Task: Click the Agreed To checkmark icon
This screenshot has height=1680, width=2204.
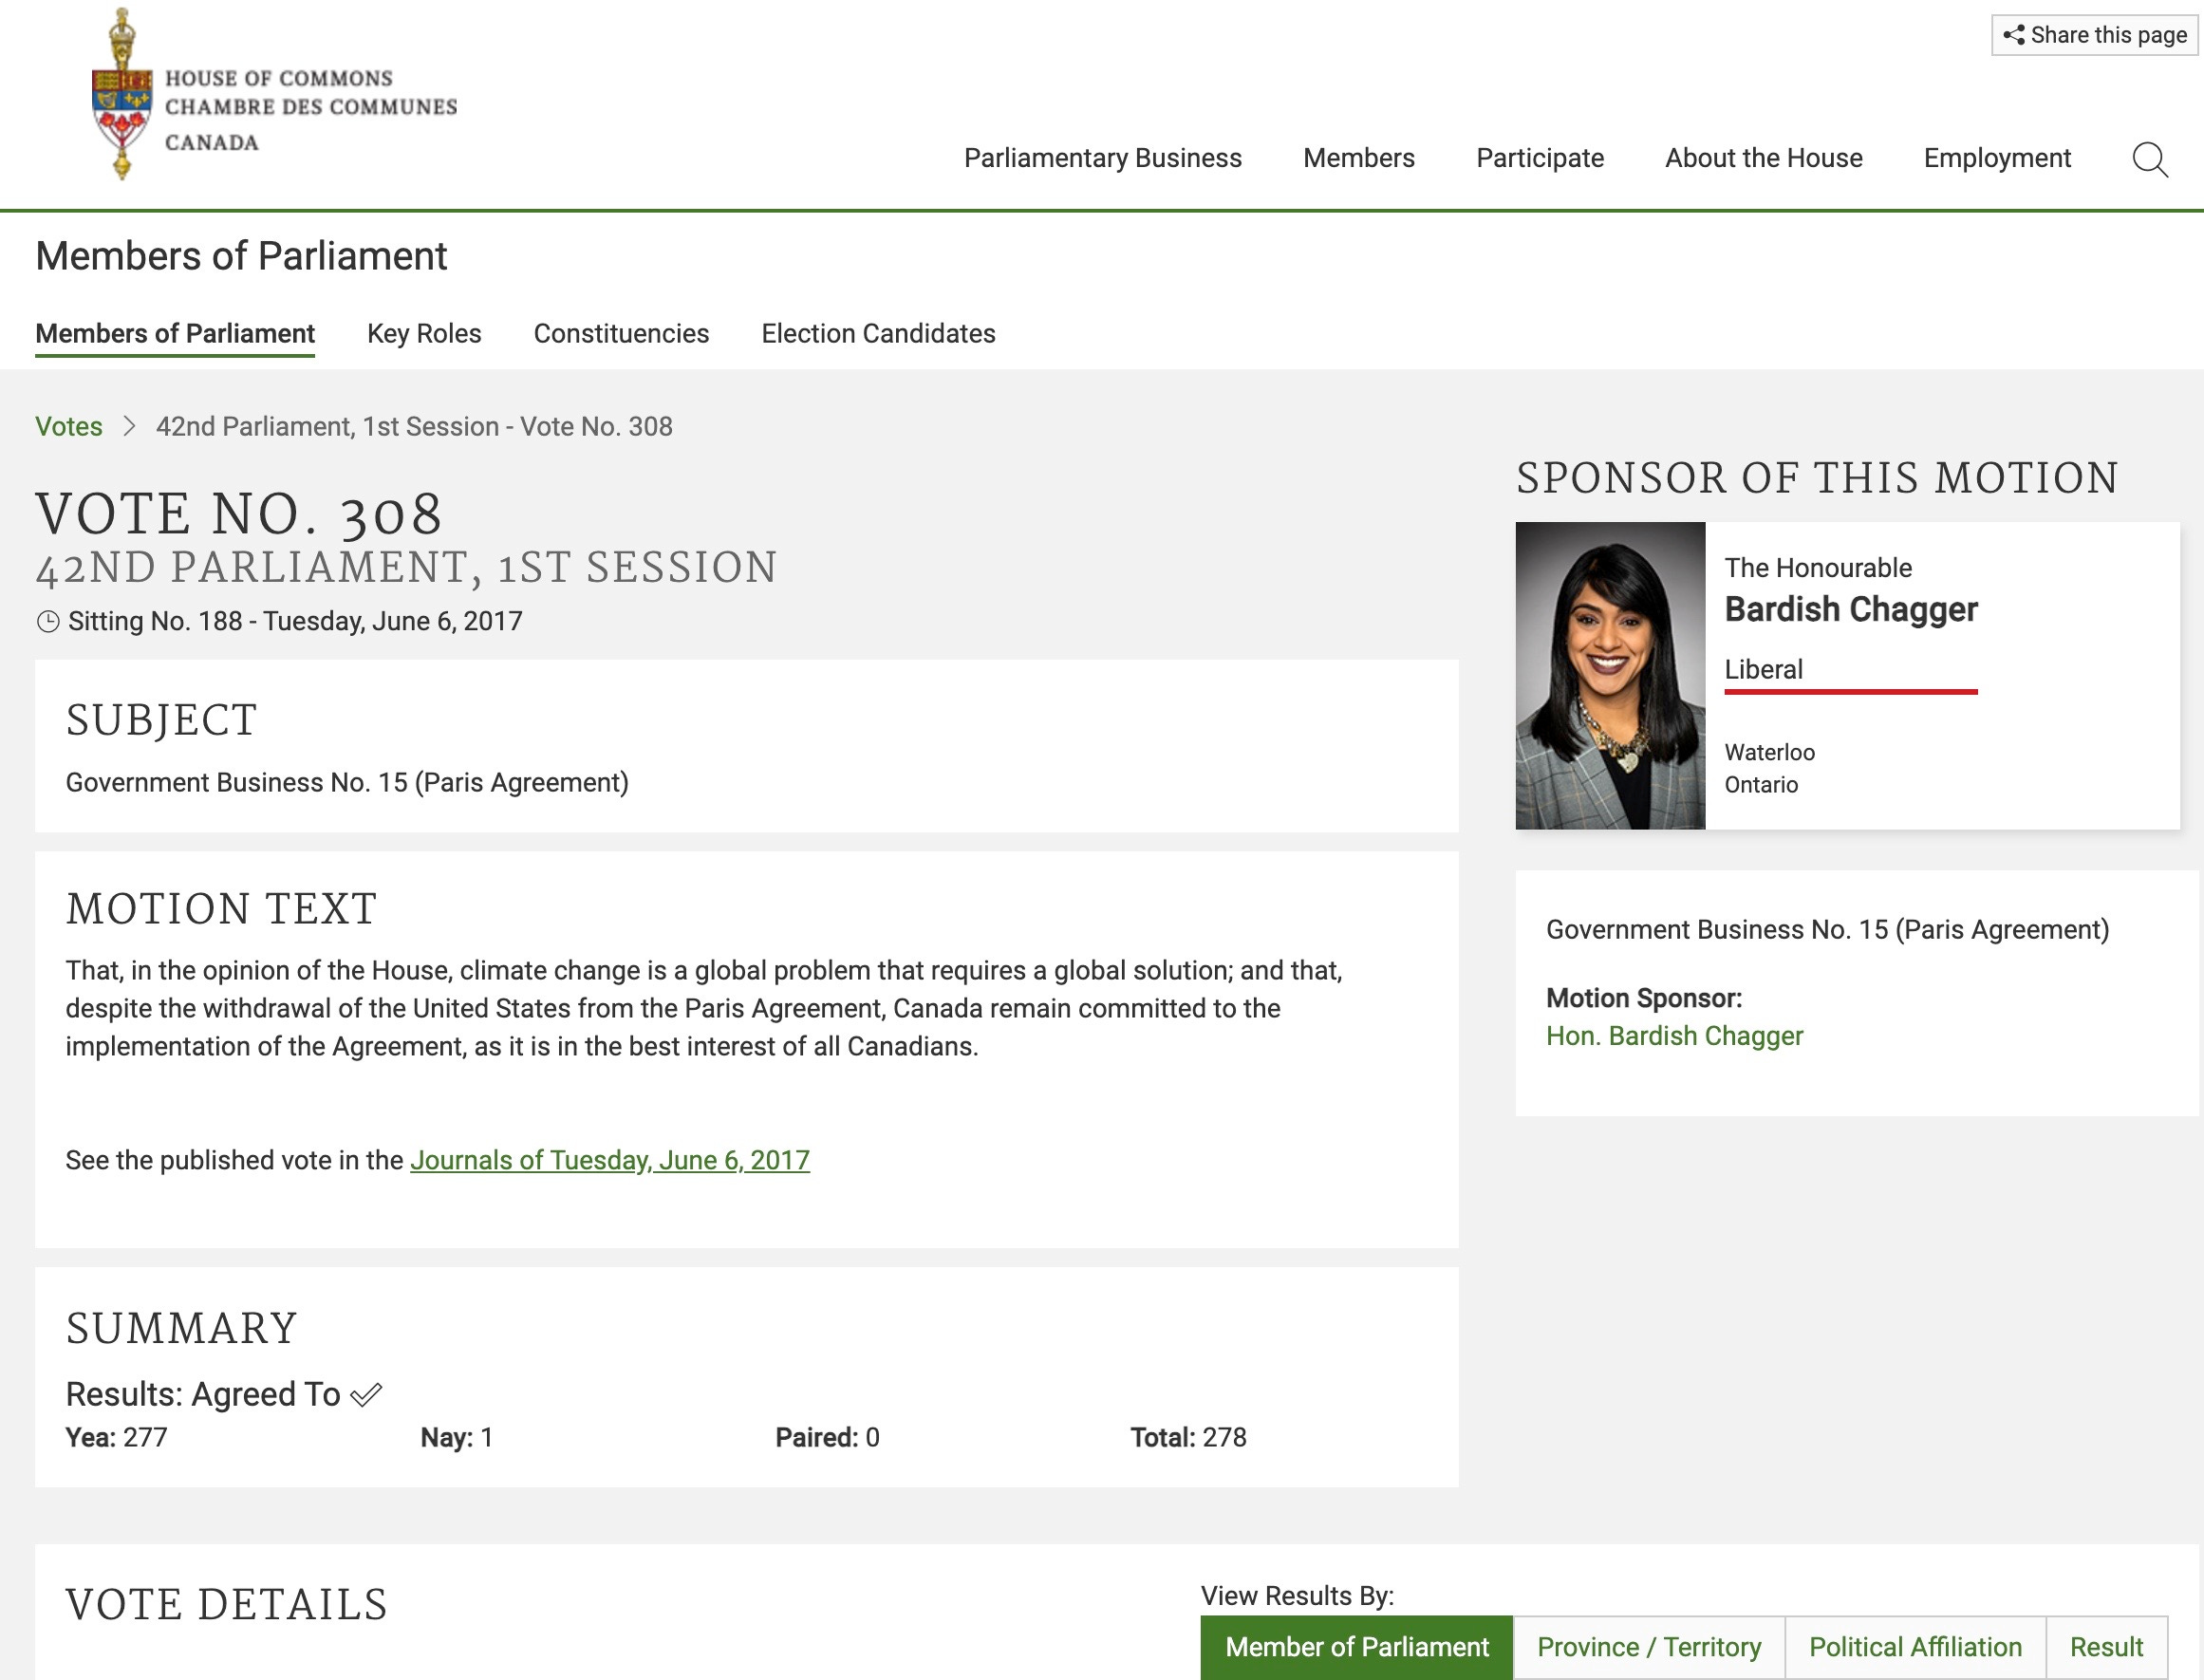Action: tap(366, 1394)
